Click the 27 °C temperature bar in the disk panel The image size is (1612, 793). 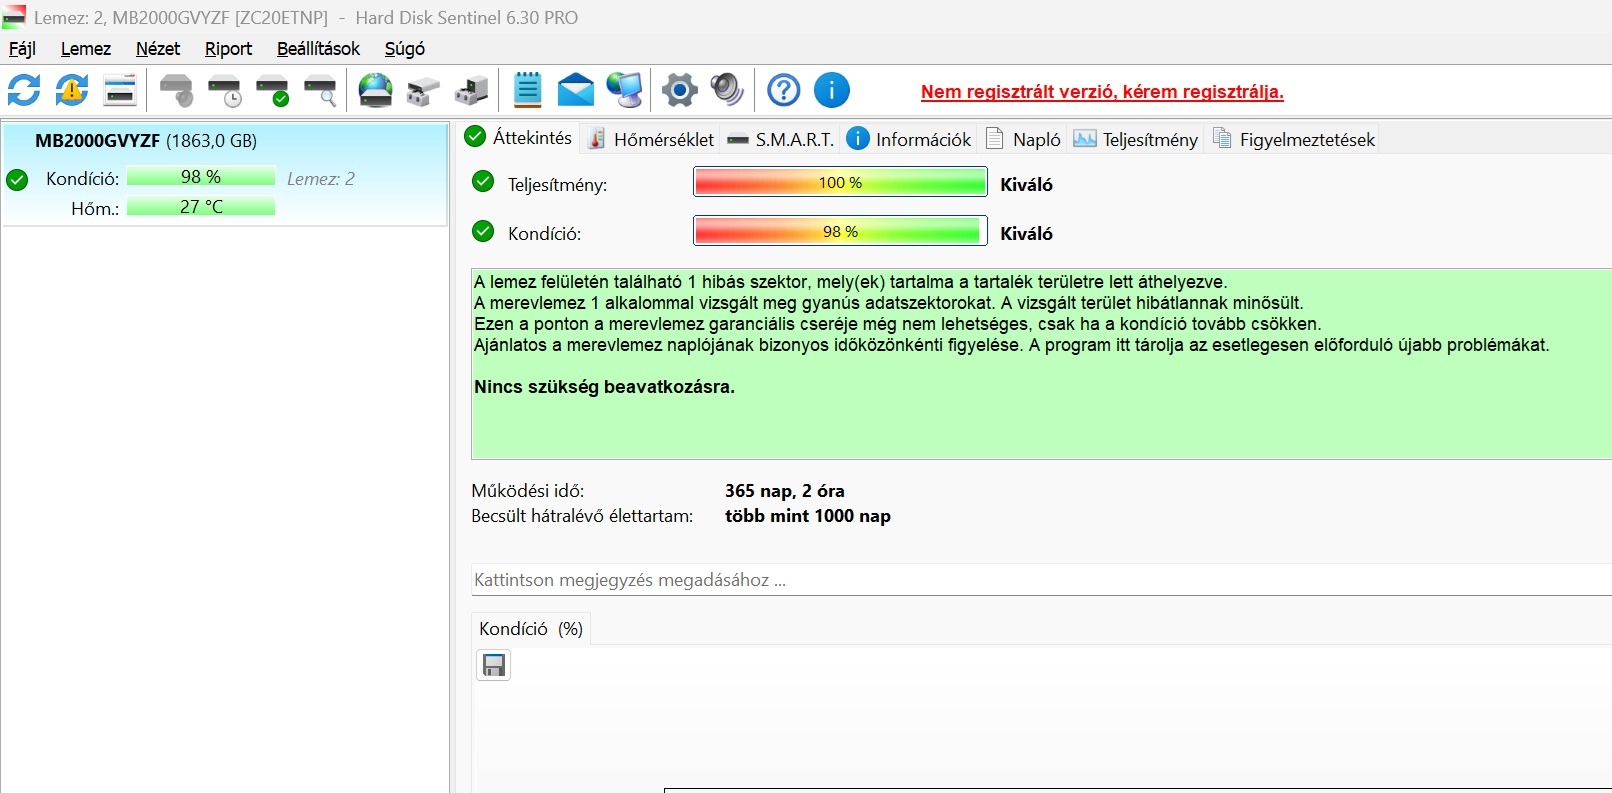click(201, 207)
